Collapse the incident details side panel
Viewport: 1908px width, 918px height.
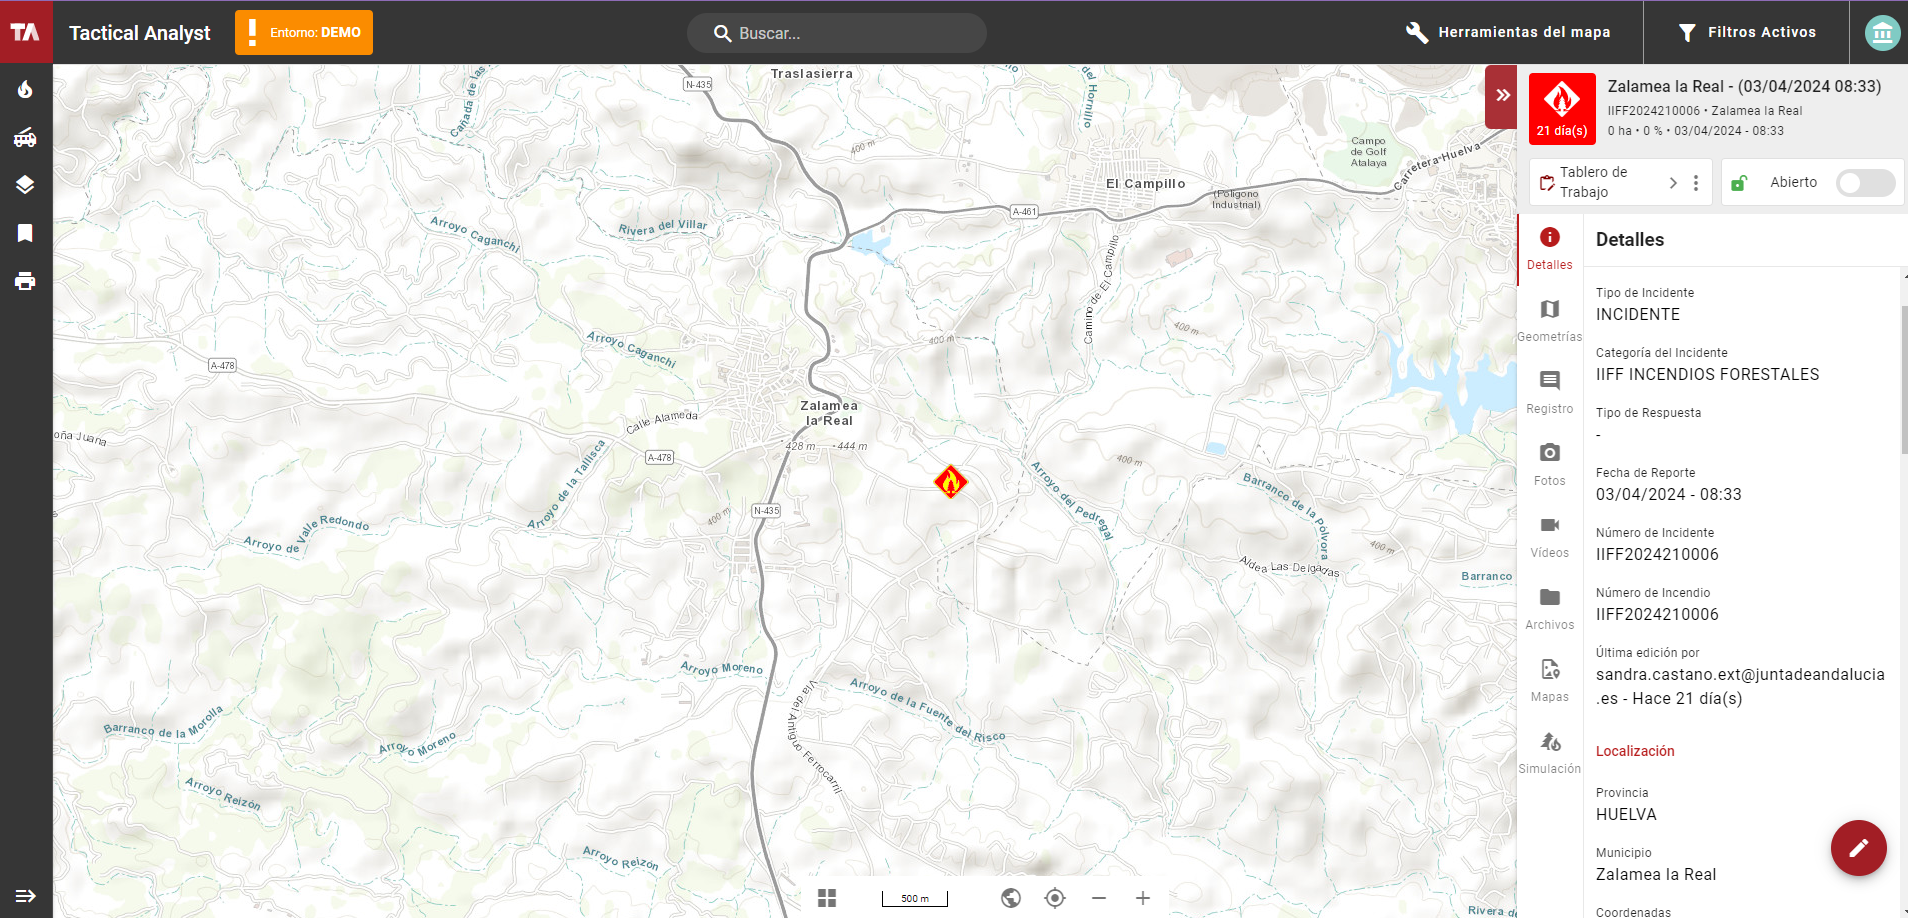pos(1502,96)
